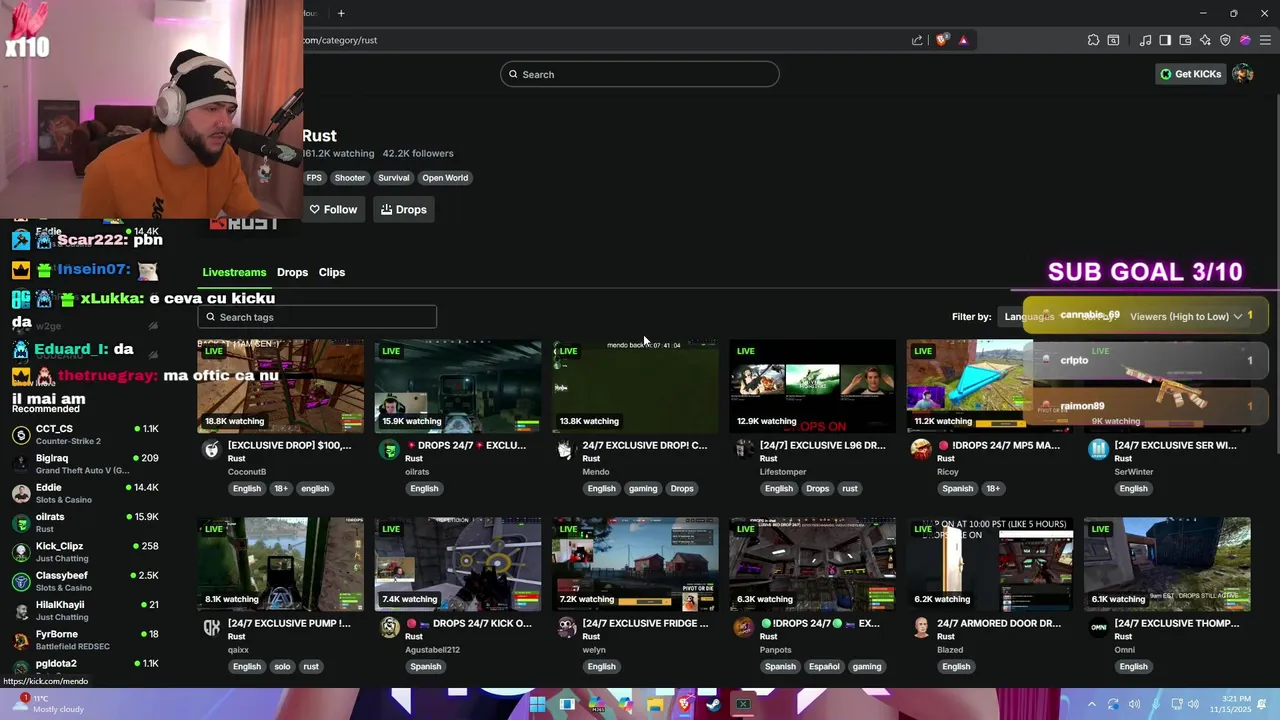The image size is (1280, 720).
Task: Switch to Drops tab
Action: click(292, 272)
